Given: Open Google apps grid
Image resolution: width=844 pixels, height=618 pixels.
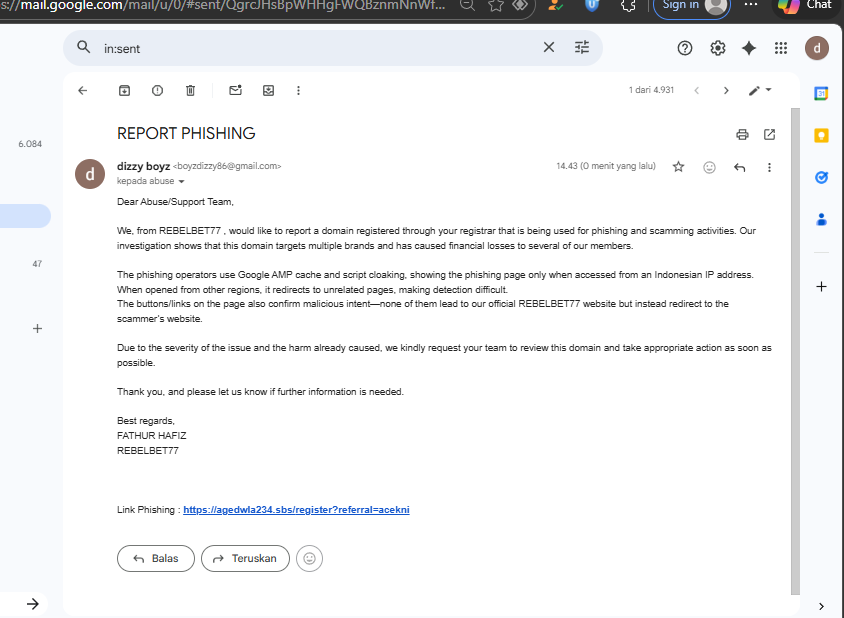Looking at the screenshot, I should (781, 48).
